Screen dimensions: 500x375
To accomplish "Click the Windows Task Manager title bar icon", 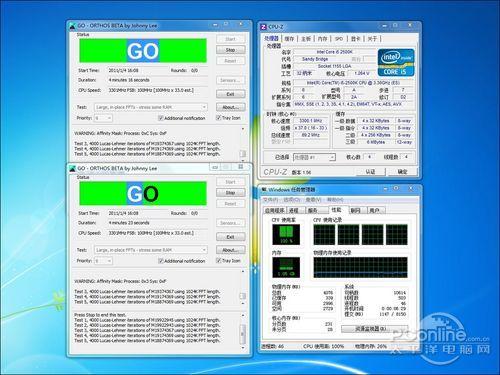I will click(264, 190).
